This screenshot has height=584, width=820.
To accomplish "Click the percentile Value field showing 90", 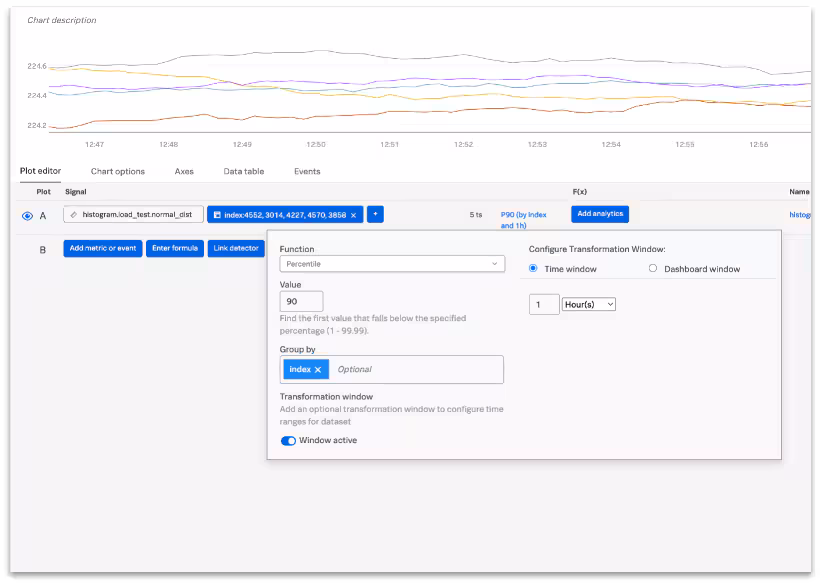I will pos(300,301).
